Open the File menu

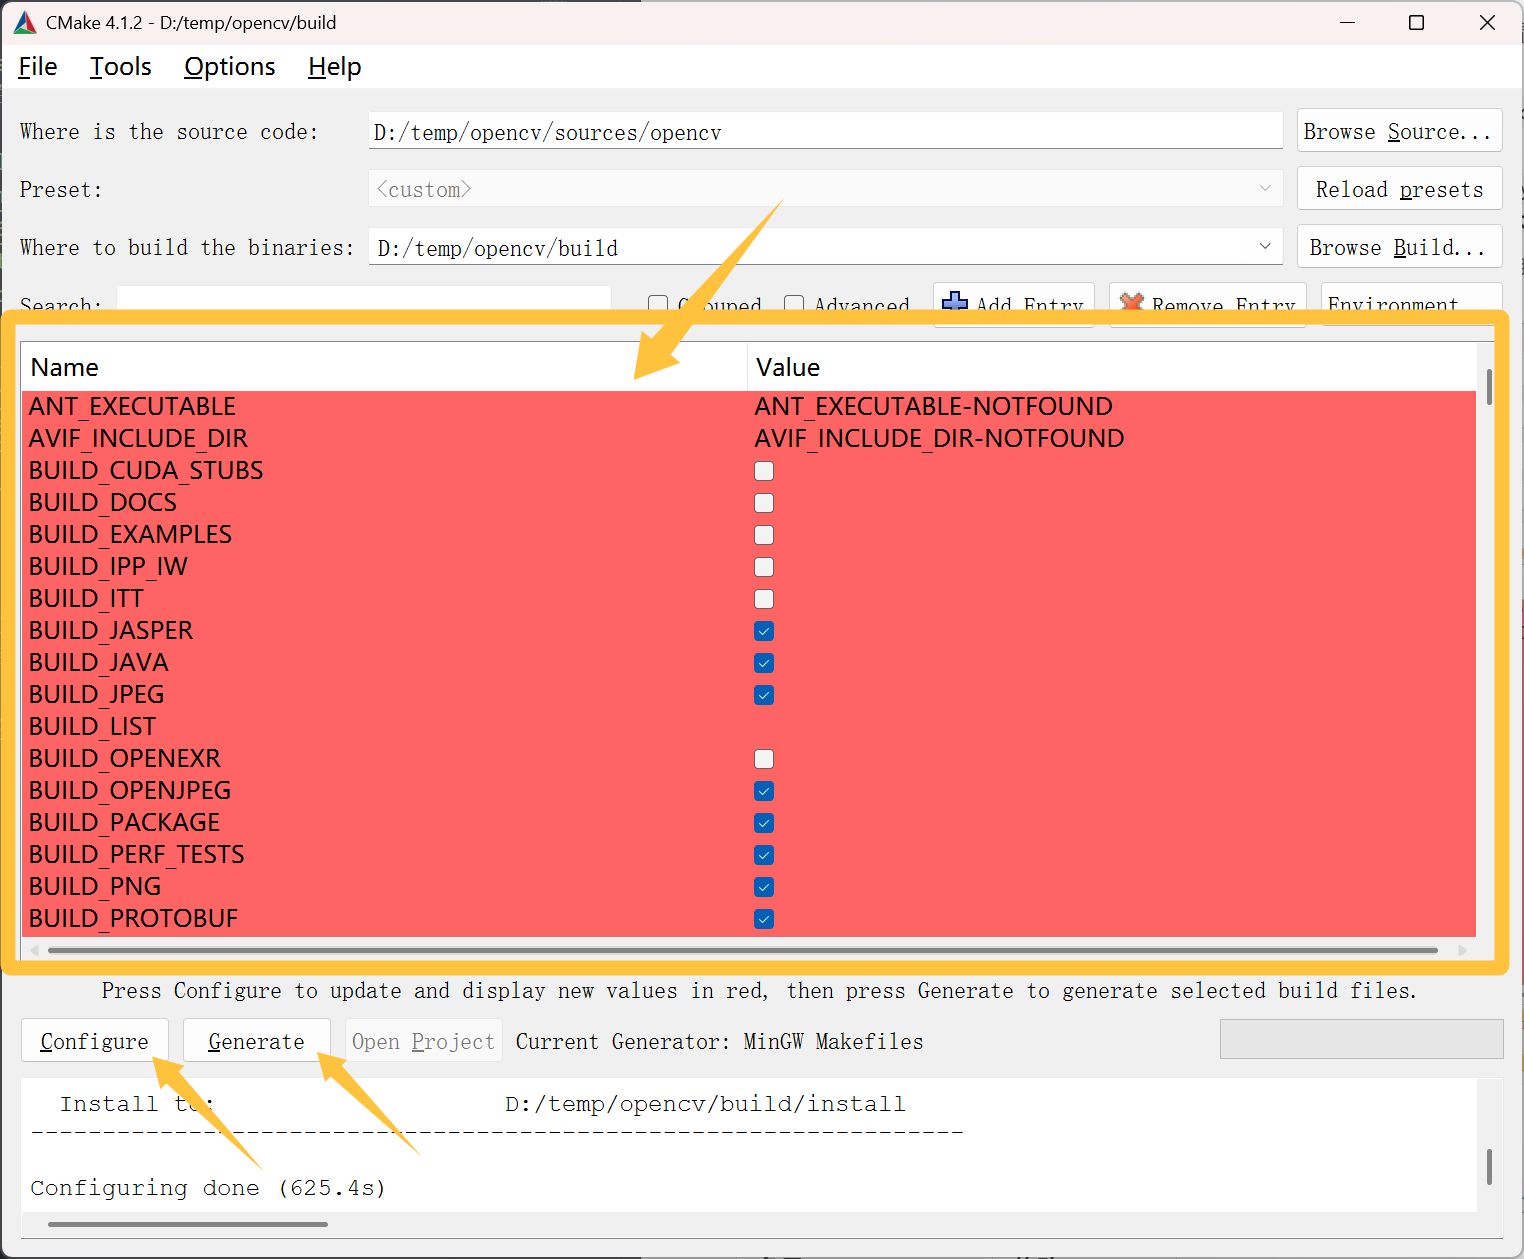click(36, 66)
